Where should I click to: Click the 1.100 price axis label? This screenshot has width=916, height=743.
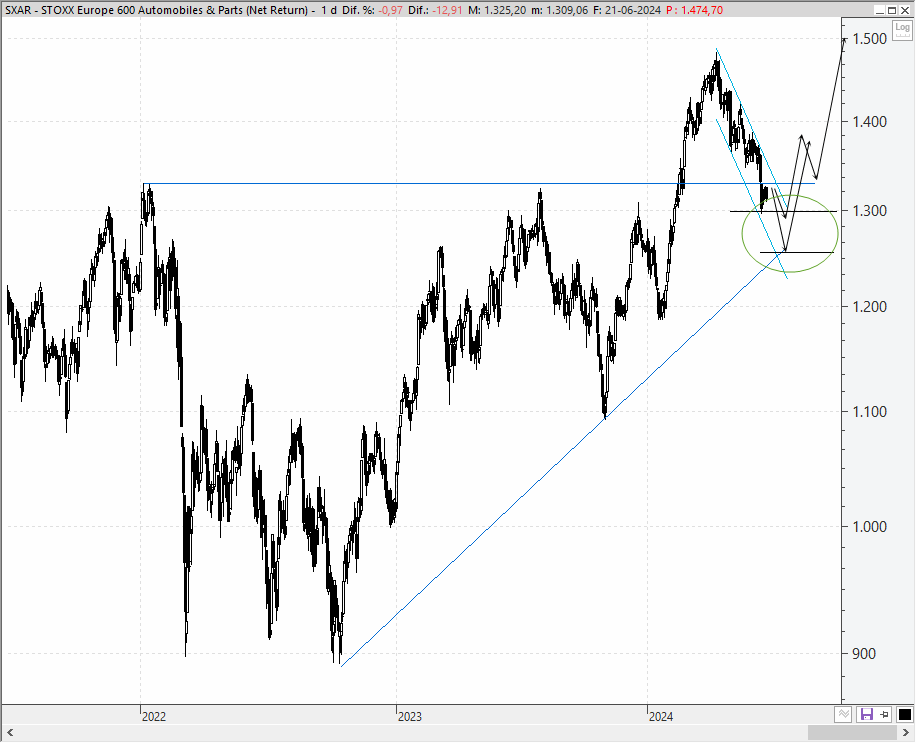click(869, 411)
